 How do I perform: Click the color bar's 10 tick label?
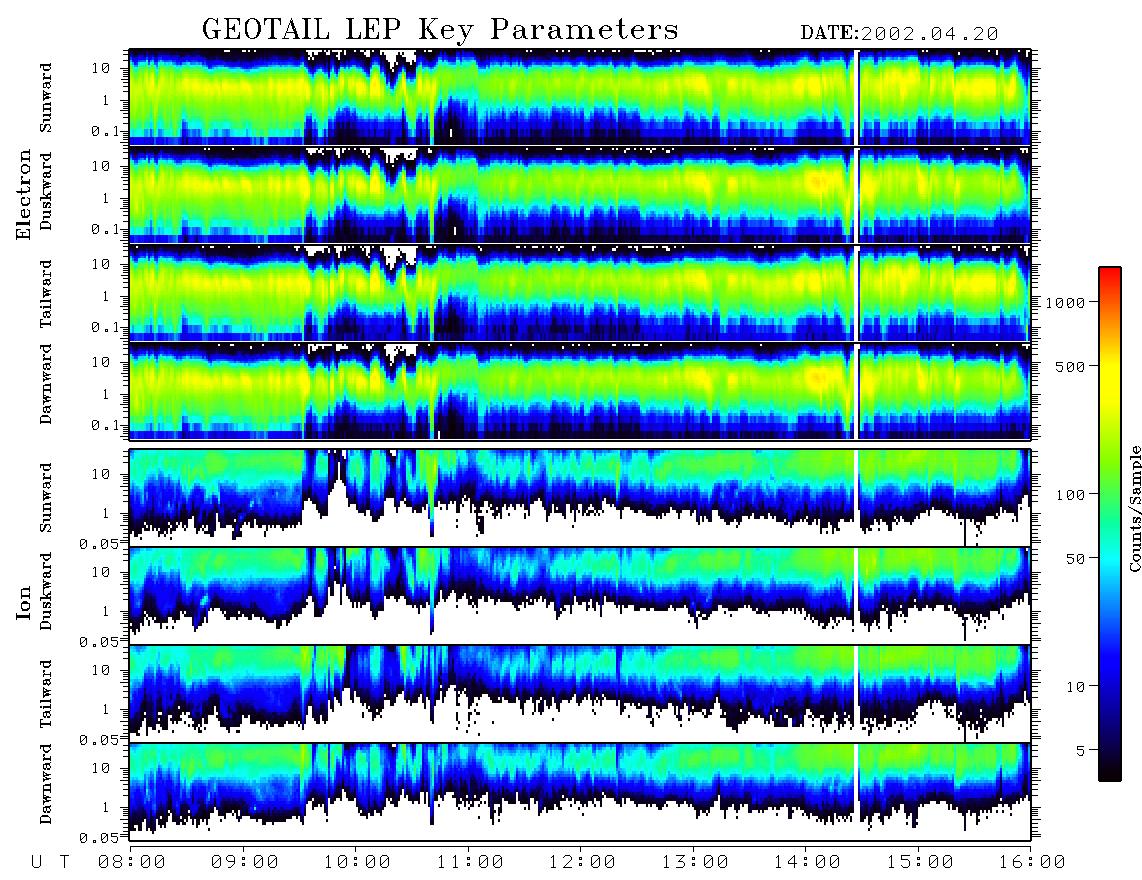[1075, 686]
